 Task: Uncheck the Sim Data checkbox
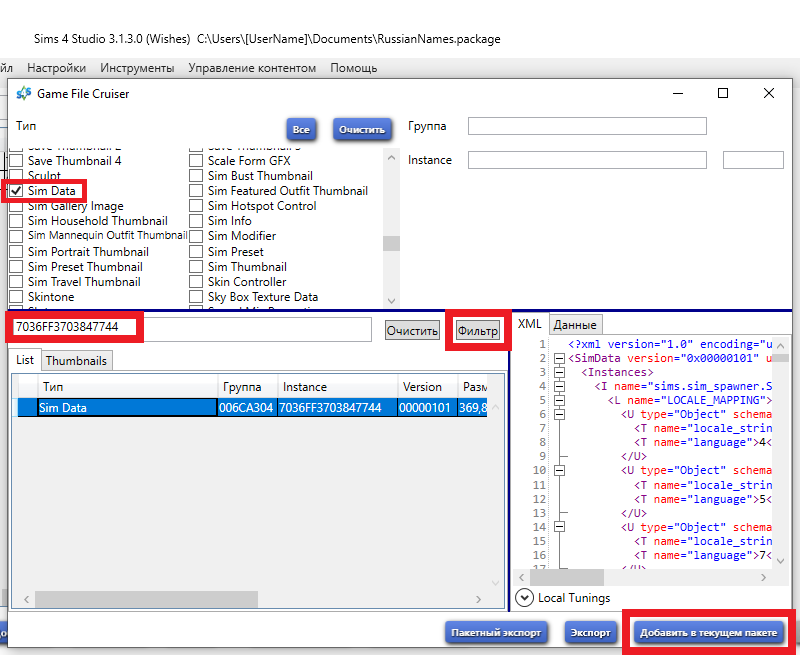[16, 190]
